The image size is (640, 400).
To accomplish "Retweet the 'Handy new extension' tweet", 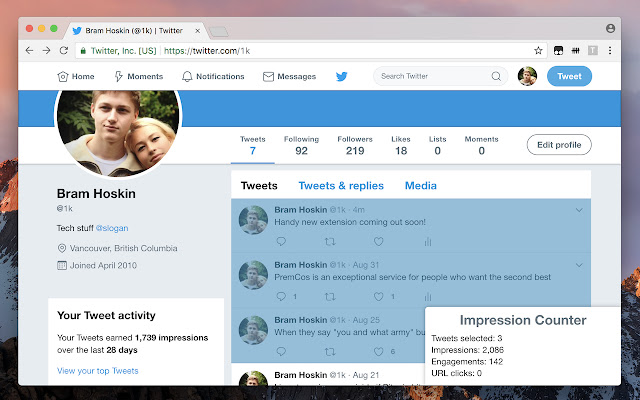I will coord(330,242).
